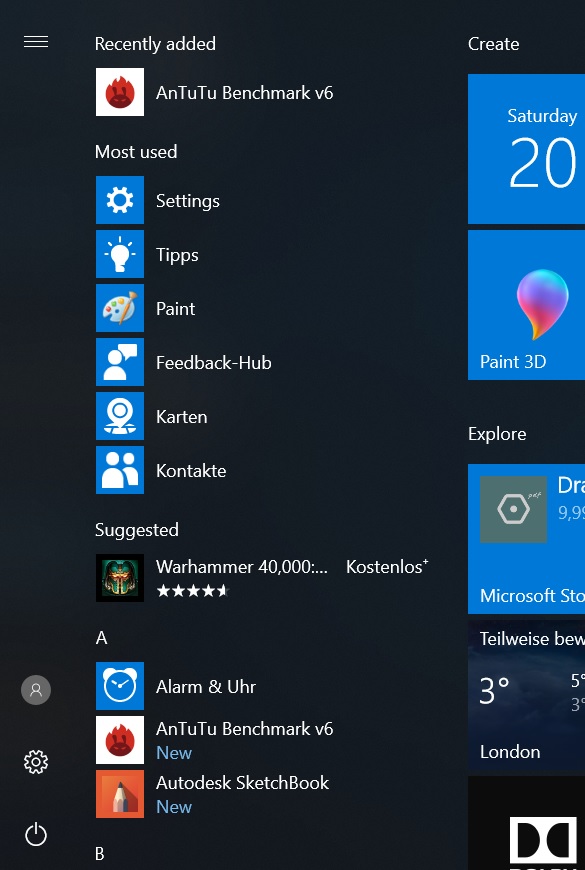Viewport: 585px width, 870px height.
Task: Click the gear settings icon in sidebar
Action: coord(36,762)
